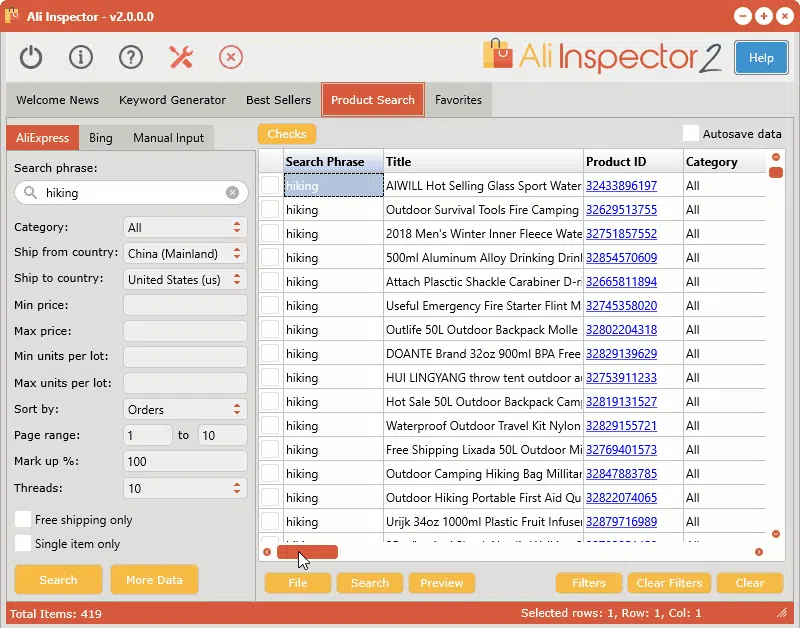Click the Max units per lot field
This screenshot has height=628, width=800.
tap(185, 383)
